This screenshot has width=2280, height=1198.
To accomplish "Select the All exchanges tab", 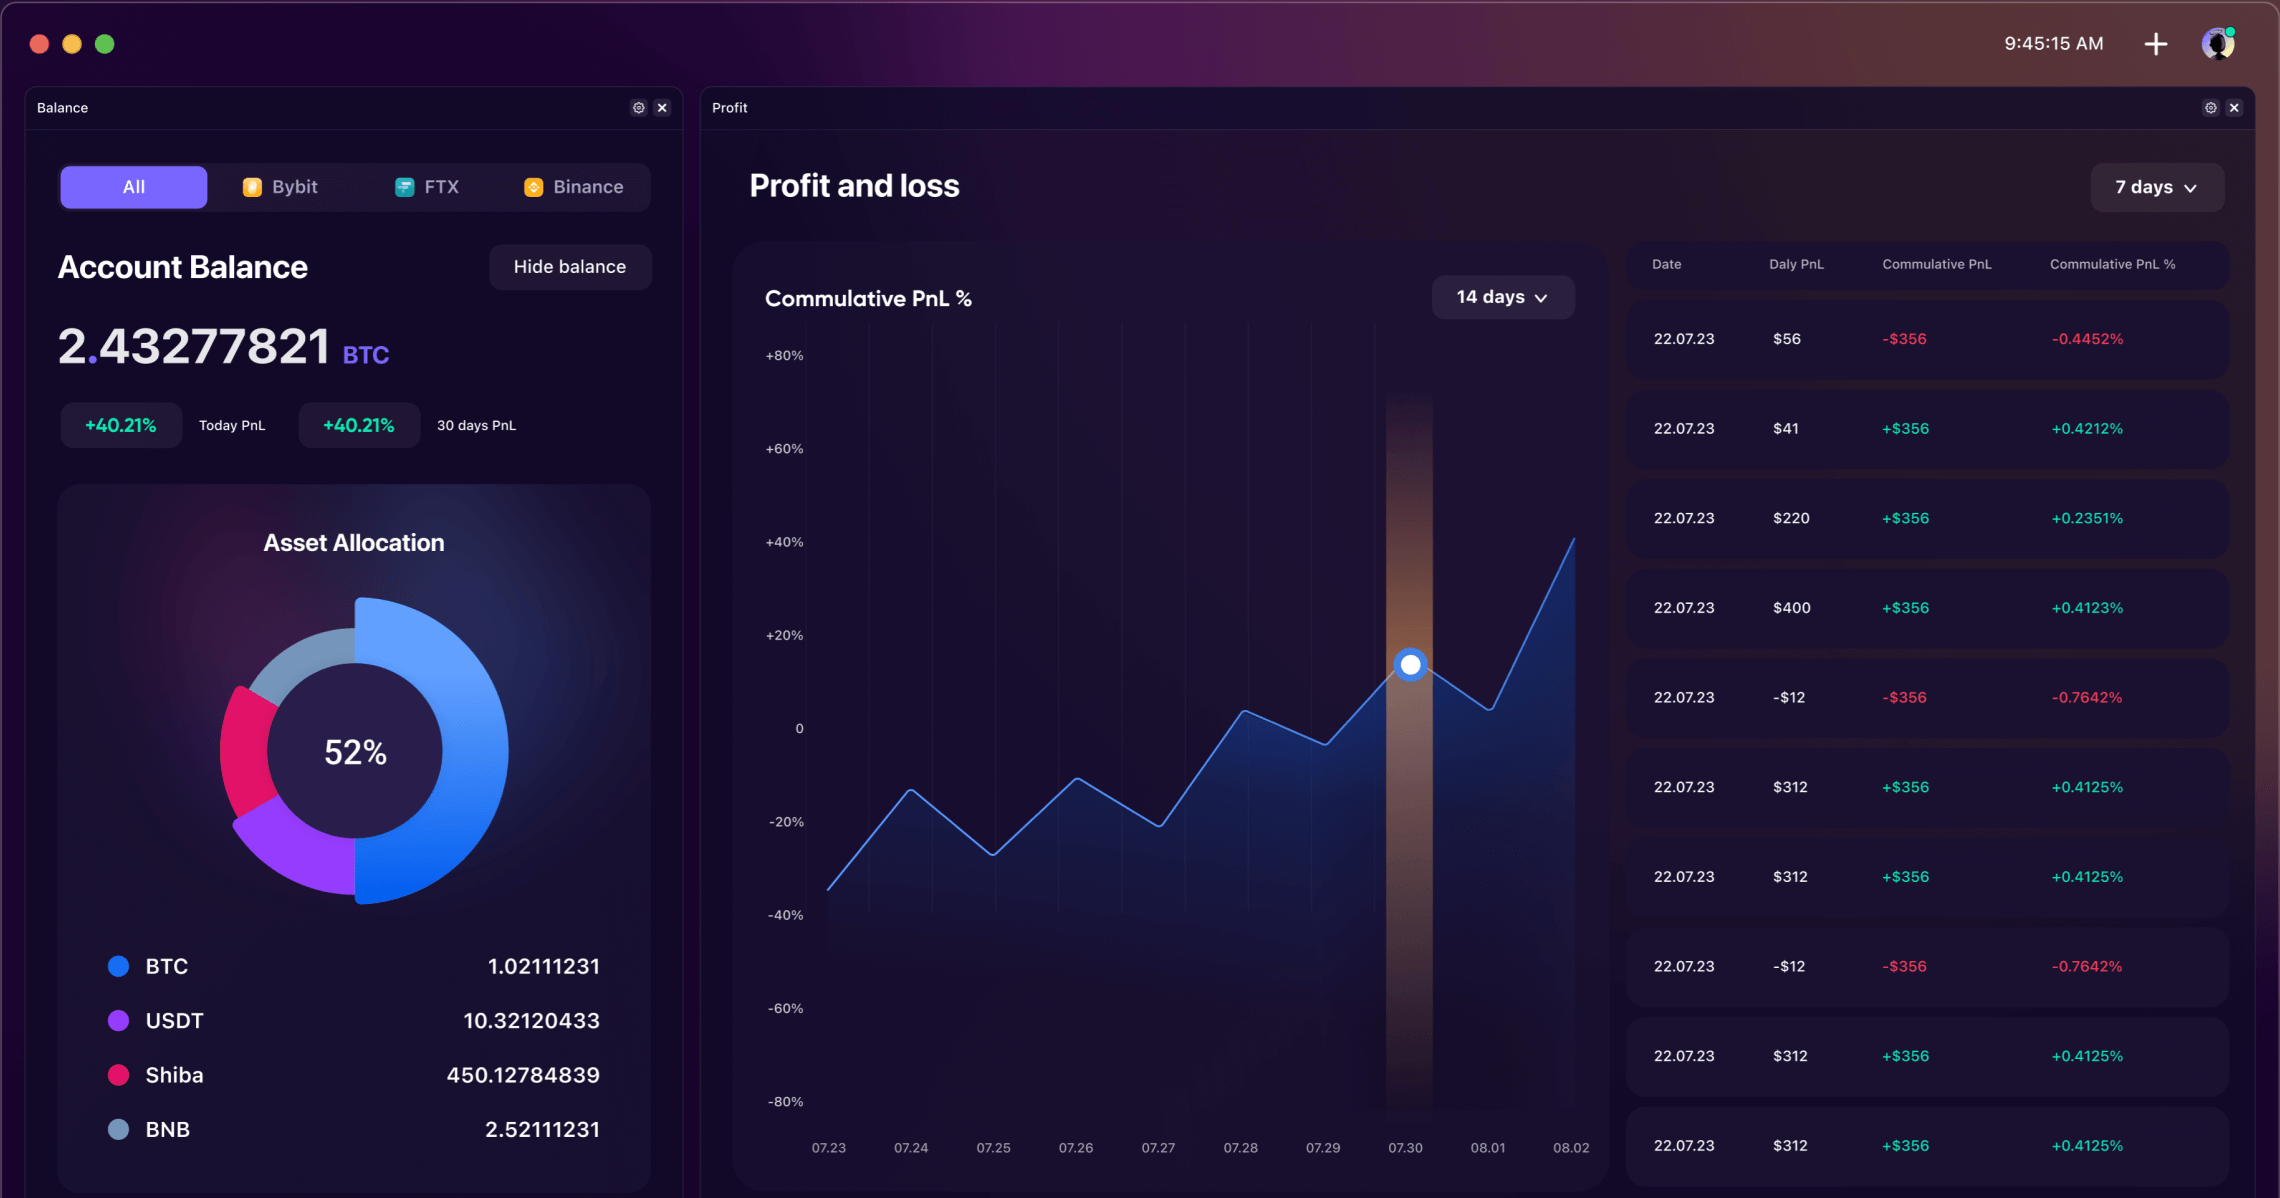I will (134, 187).
